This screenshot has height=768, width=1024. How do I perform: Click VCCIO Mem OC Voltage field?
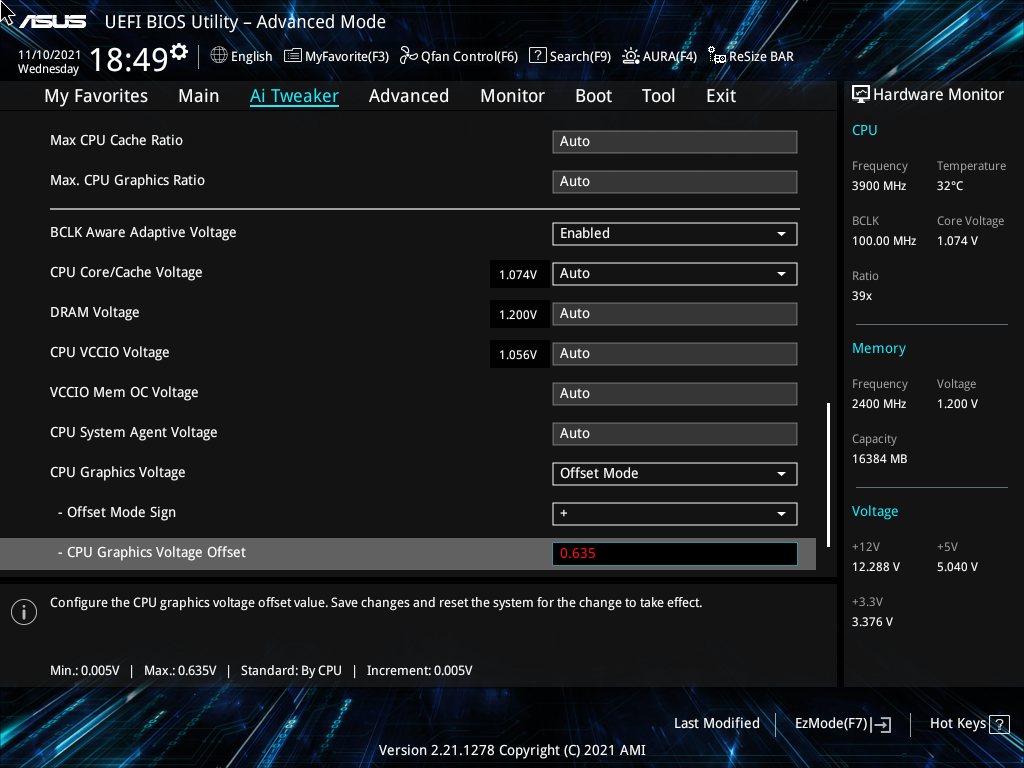675,394
